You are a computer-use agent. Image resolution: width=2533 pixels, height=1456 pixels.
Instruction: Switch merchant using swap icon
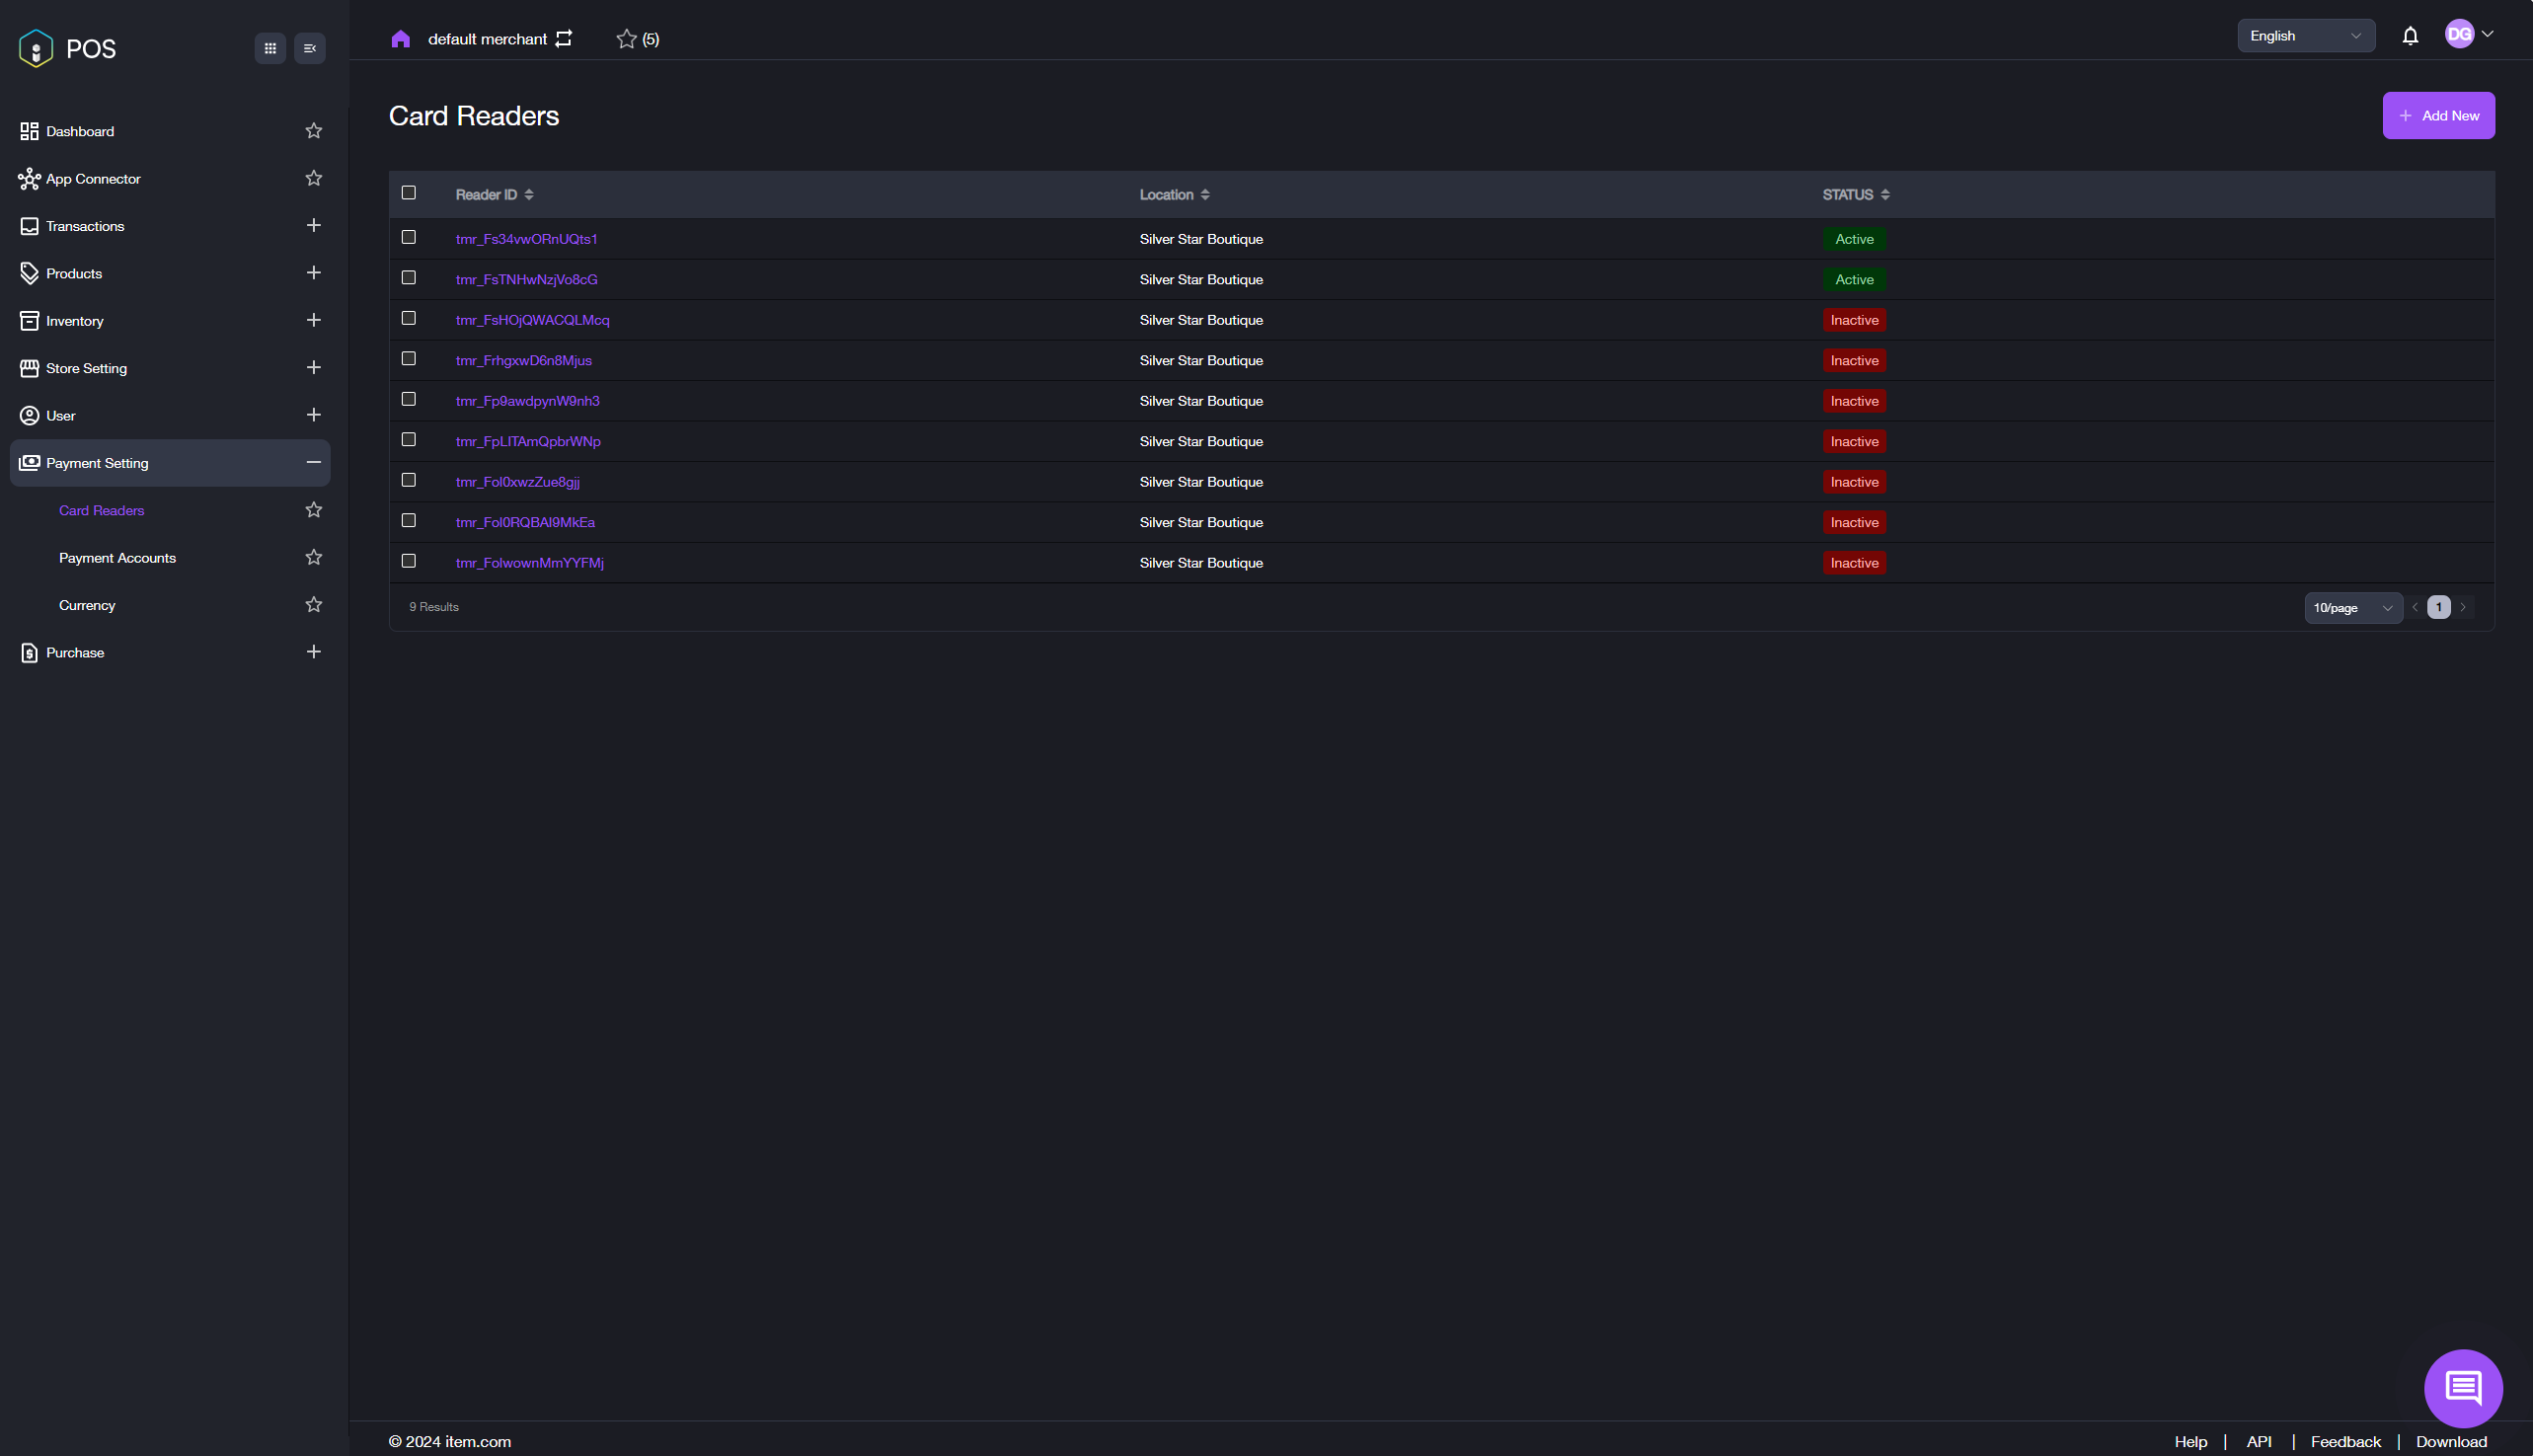click(564, 39)
